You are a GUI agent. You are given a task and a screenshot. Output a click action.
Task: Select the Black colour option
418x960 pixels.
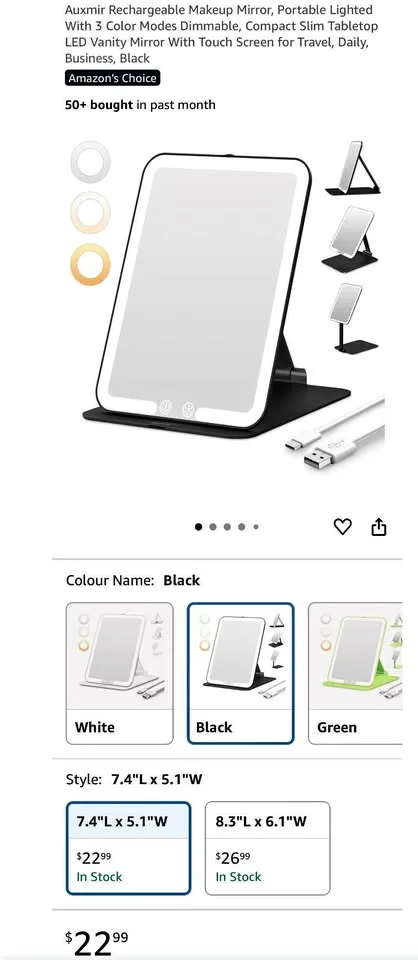(x=241, y=673)
